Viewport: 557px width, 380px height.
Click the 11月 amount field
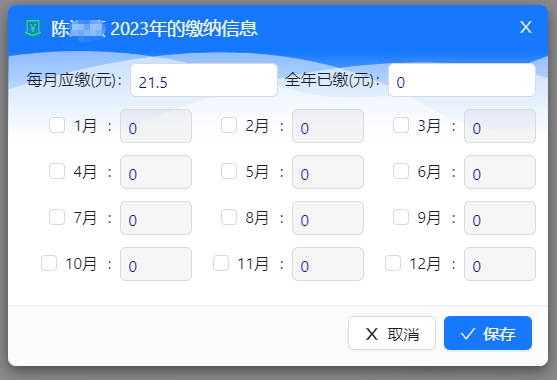click(x=328, y=264)
